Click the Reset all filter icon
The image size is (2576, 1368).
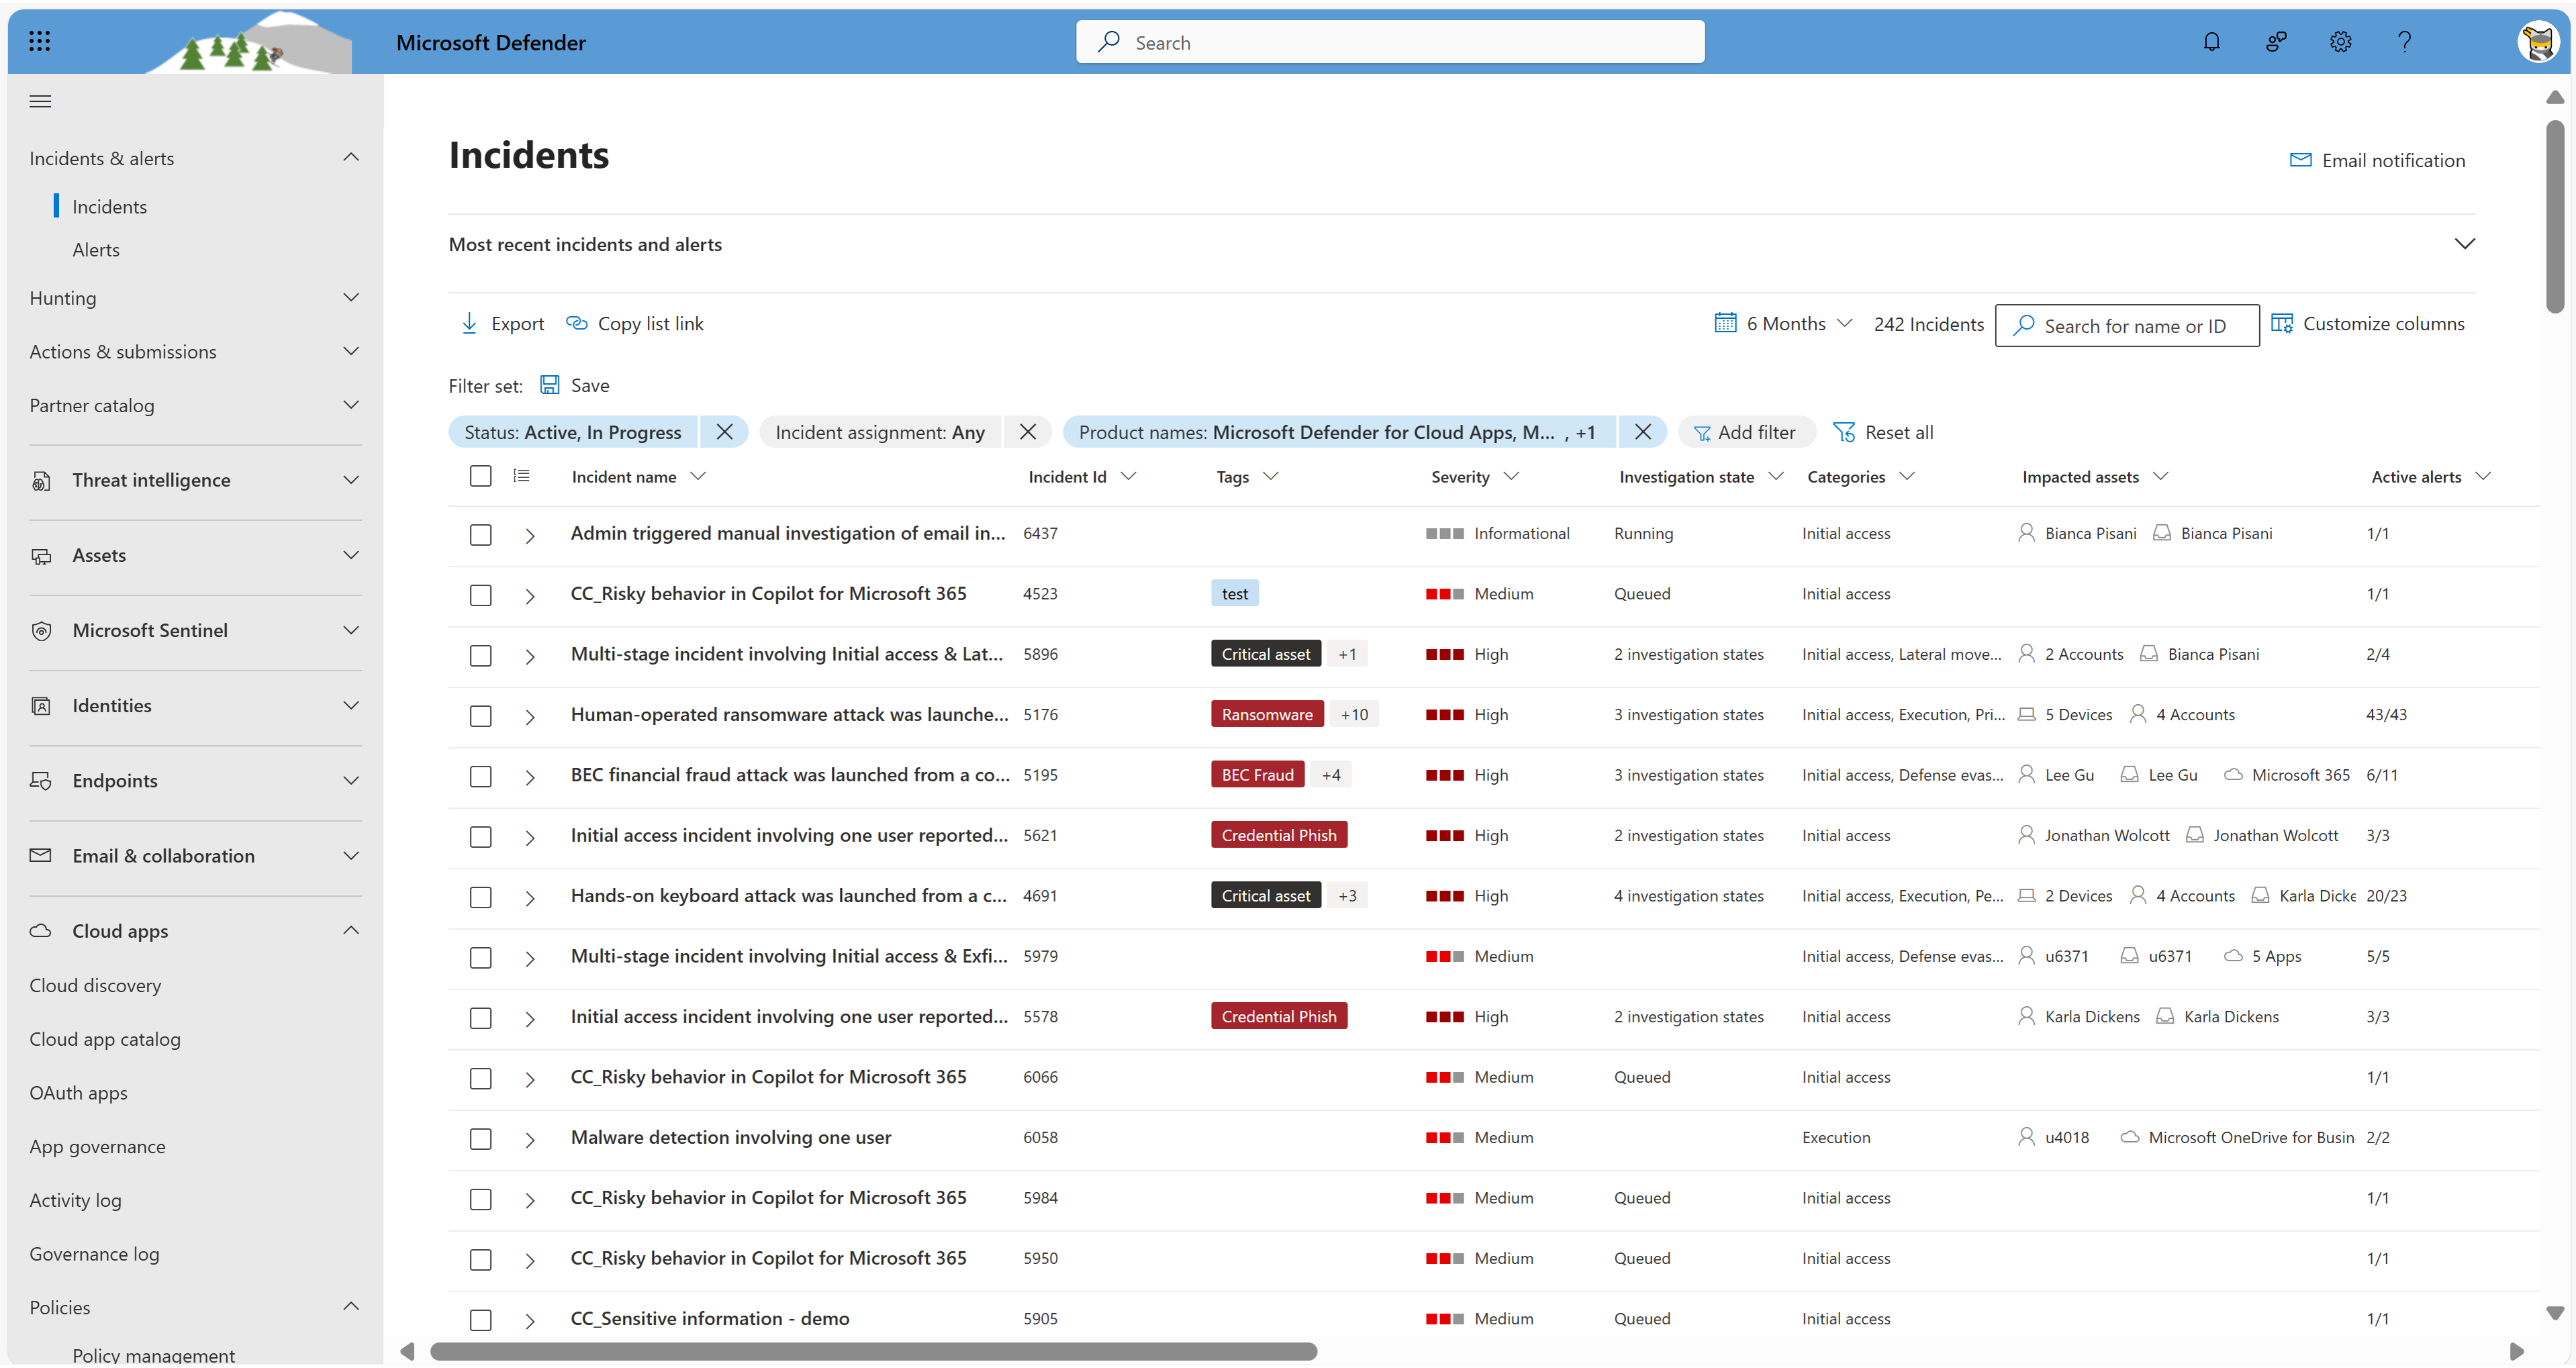coord(1843,432)
